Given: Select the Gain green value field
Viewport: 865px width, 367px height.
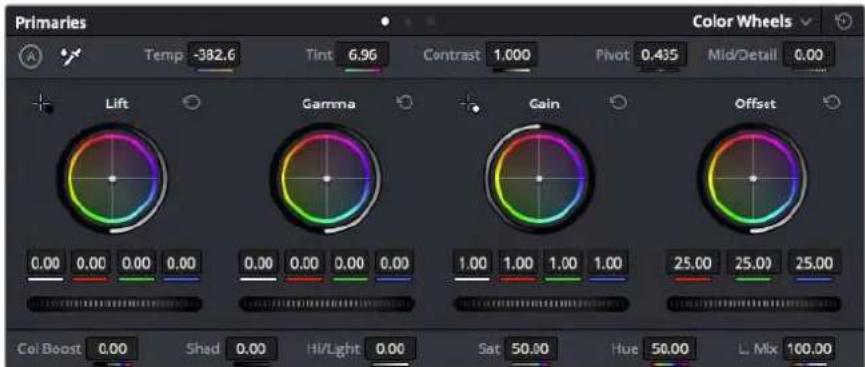Looking at the screenshot, I should pos(563,263).
